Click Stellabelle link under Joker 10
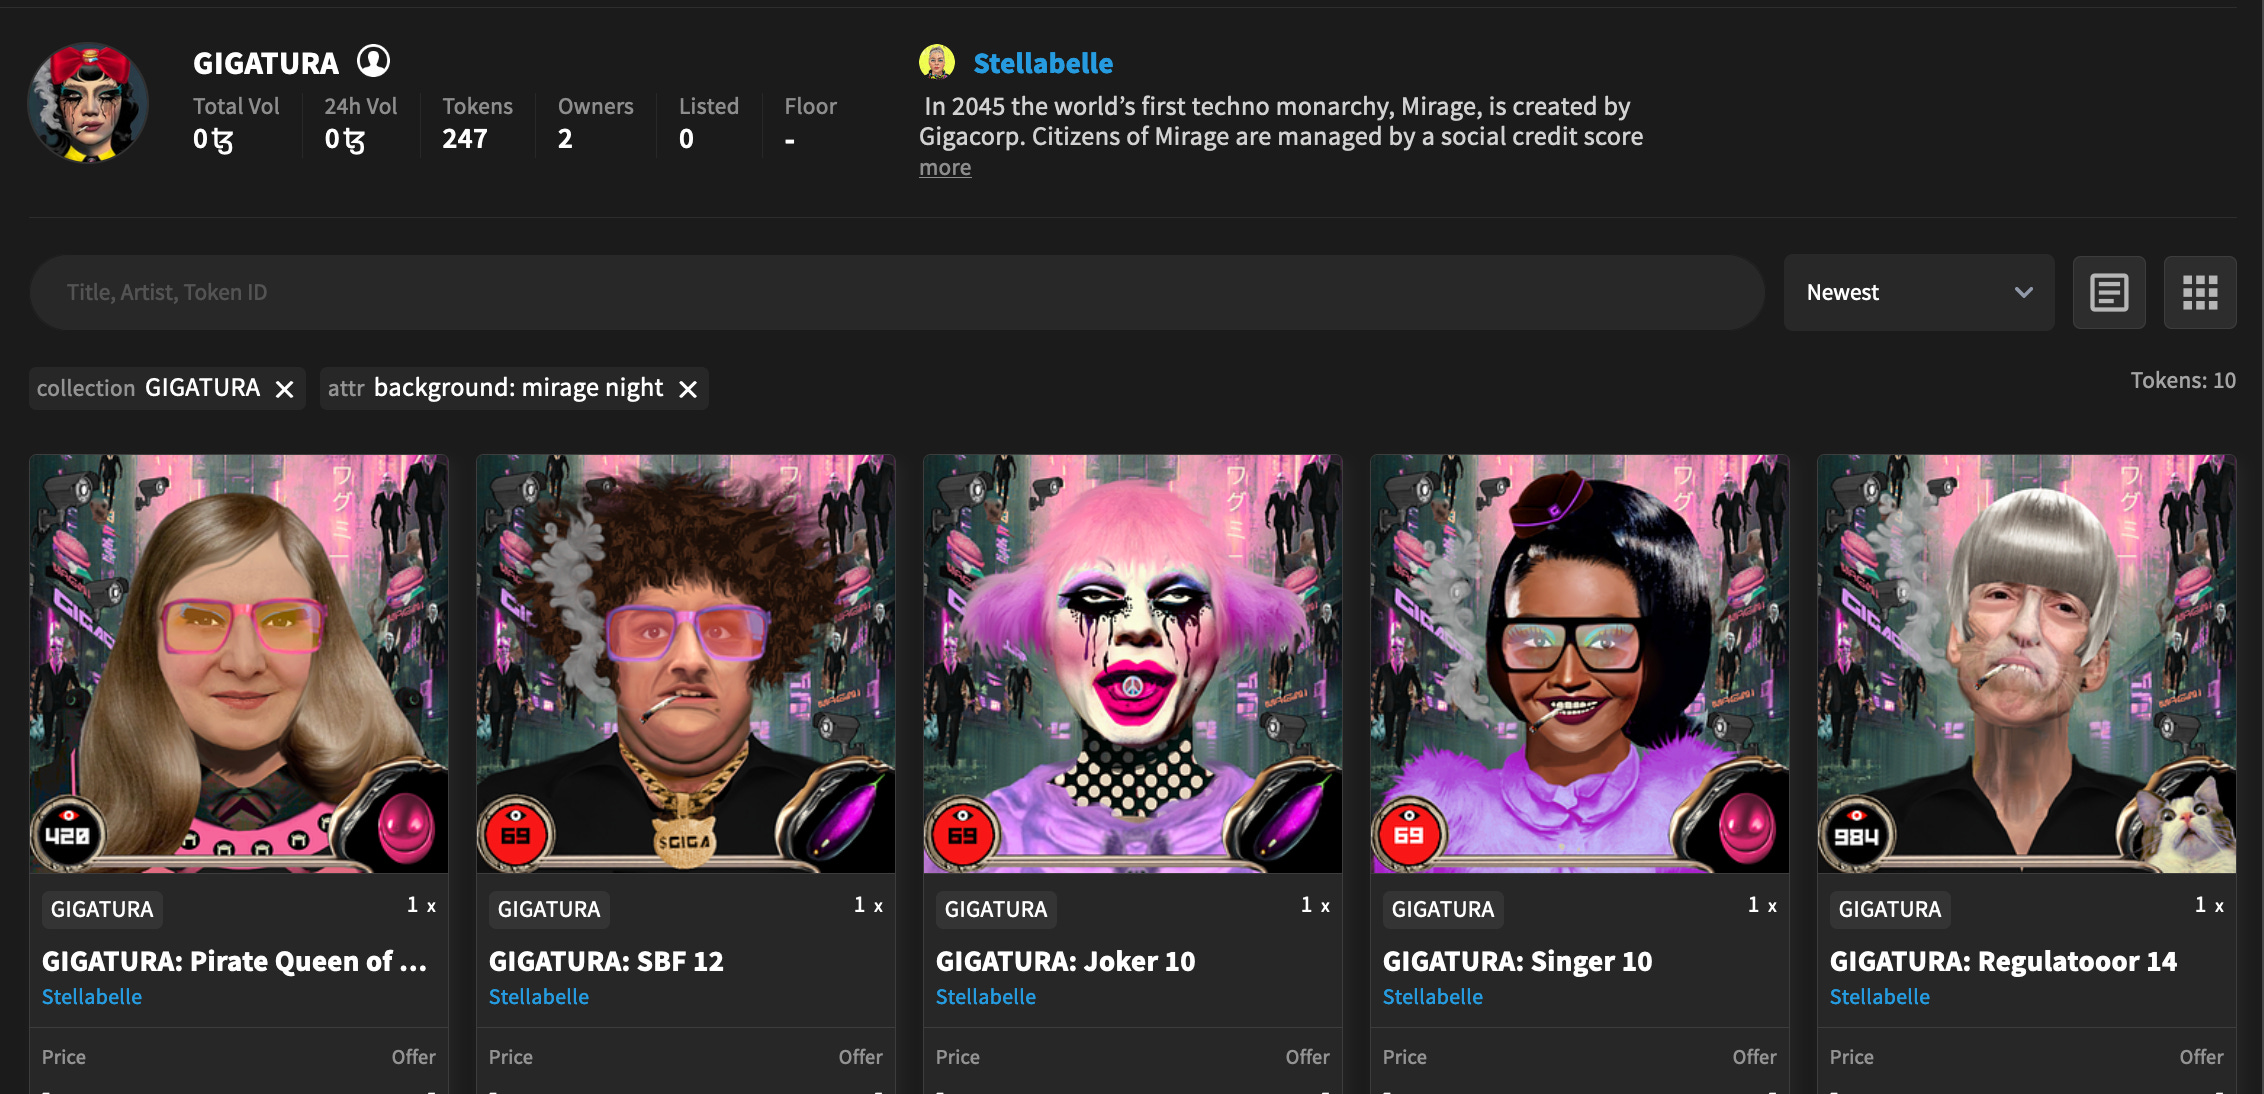Image resolution: width=2264 pixels, height=1094 pixels. (985, 997)
